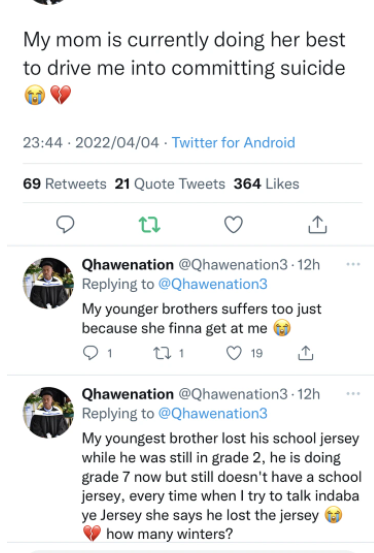View the 21 Quote Tweets list
Image resolution: width=374 pixels, height=553 pixels.
point(170,184)
